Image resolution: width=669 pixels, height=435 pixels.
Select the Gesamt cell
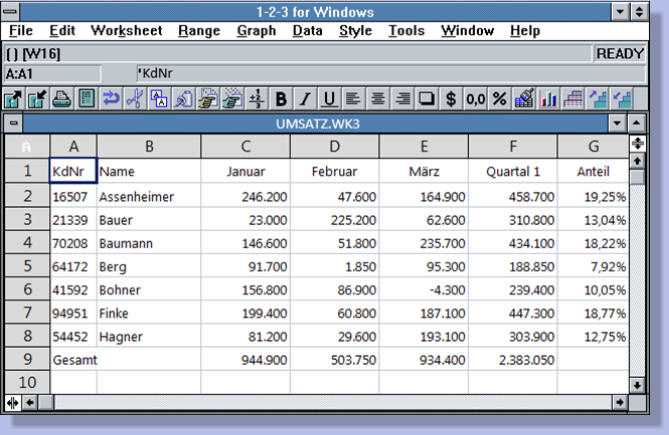(73, 360)
